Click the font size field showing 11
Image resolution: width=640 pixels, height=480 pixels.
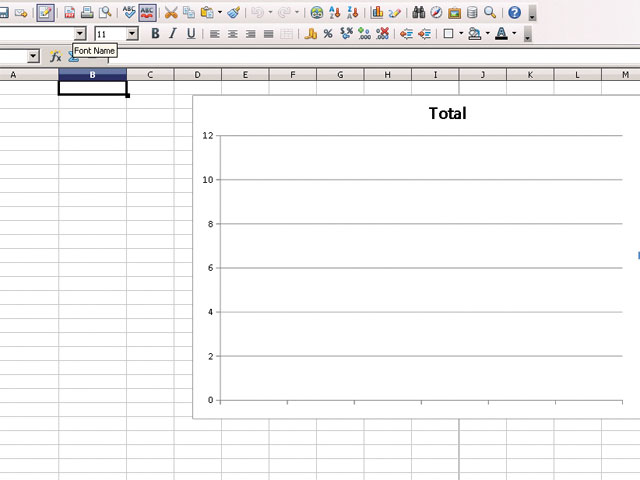click(110, 34)
